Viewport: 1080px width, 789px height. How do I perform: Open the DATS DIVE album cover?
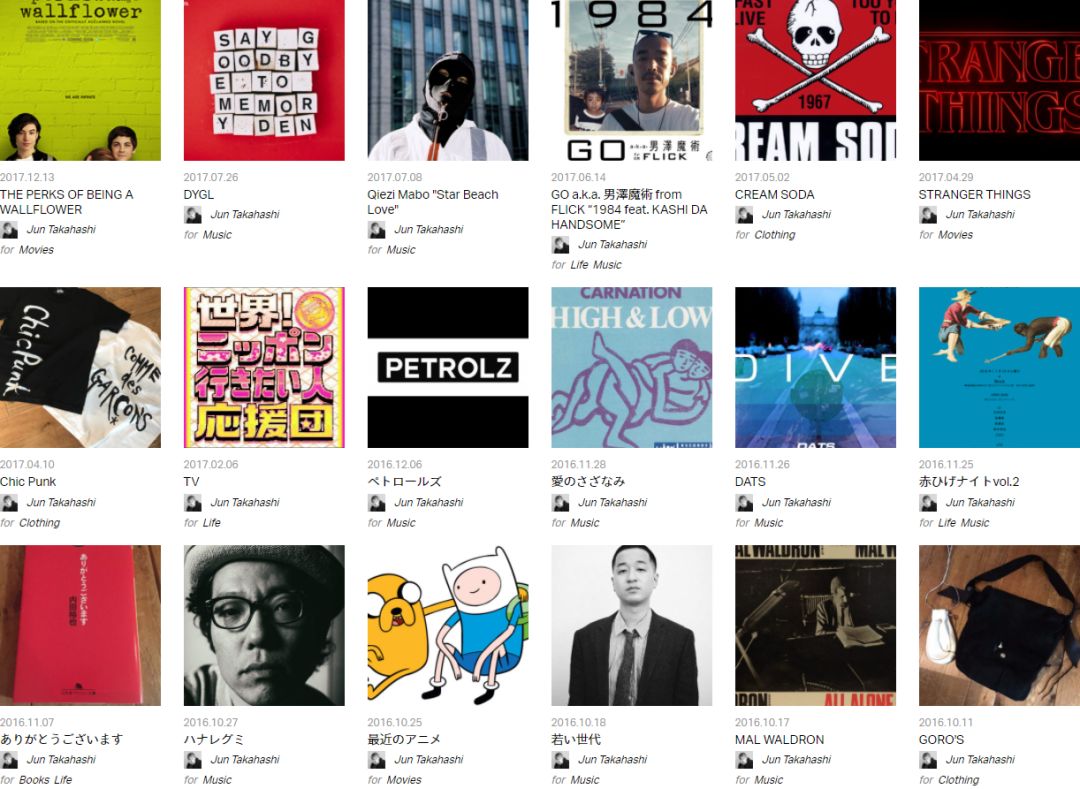click(x=816, y=367)
